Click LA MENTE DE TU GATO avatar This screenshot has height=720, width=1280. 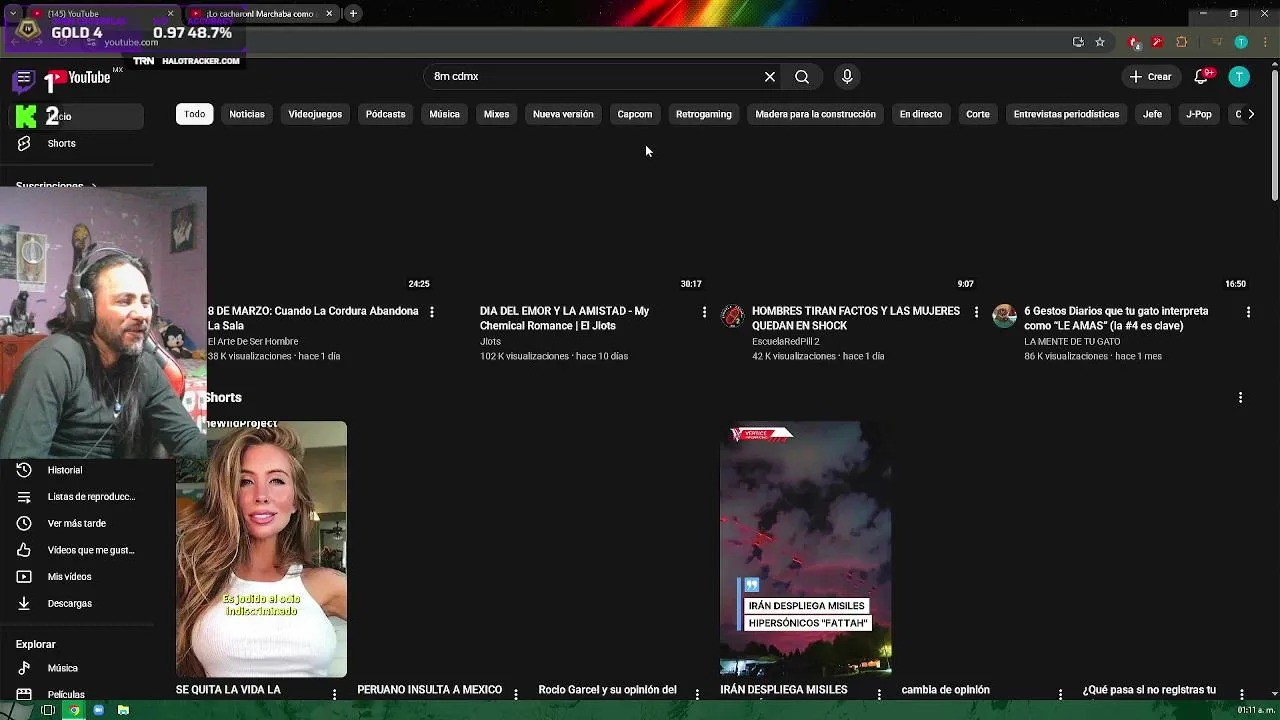[x=1005, y=317]
